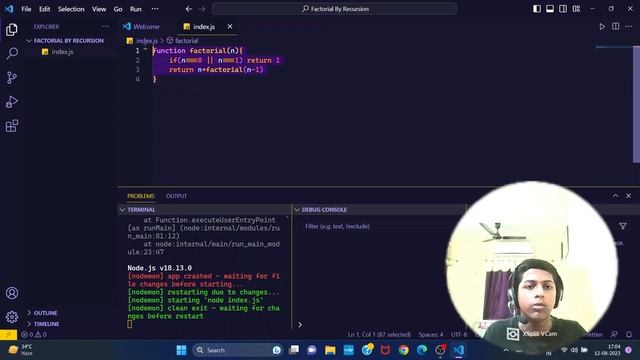Click the Ln 1, Col 1 cursor position
The height and width of the screenshot is (360, 640).
click(379, 334)
